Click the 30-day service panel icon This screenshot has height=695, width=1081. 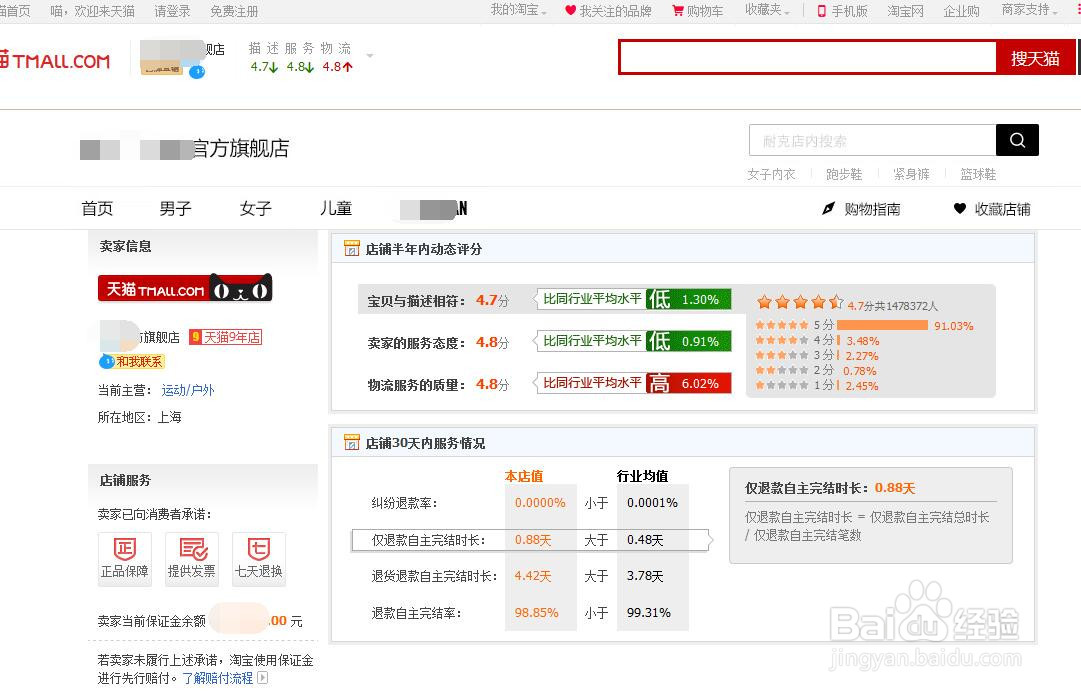(x=352, y=442)
